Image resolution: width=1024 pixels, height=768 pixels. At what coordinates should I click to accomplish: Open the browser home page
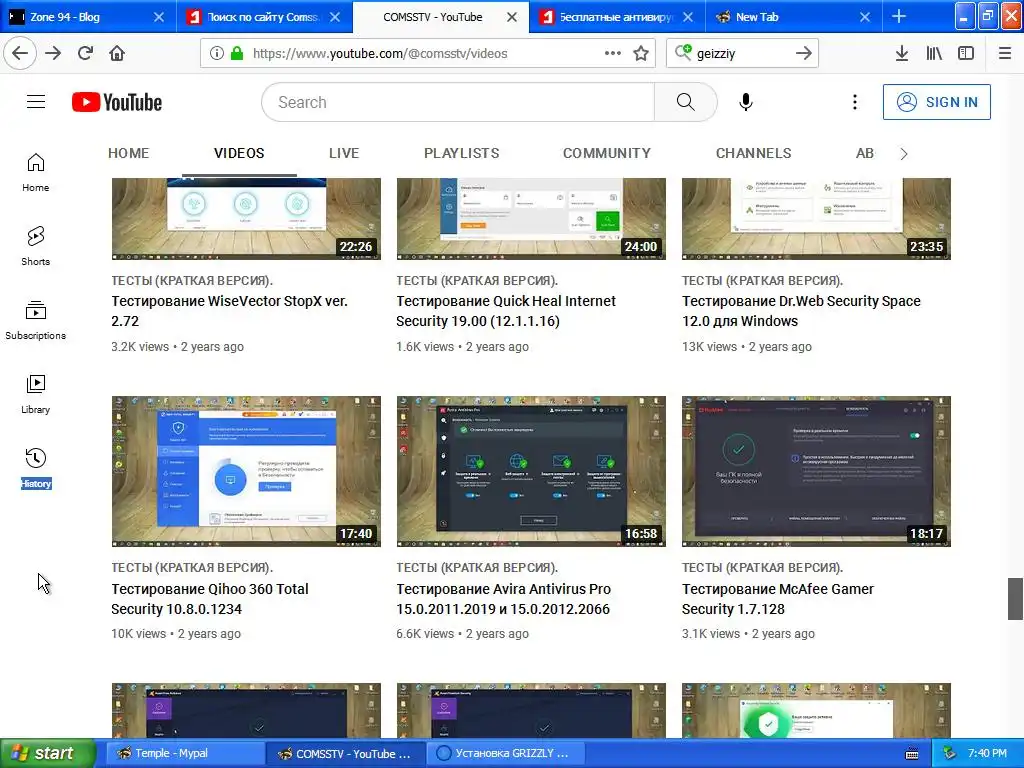click(117, 53)
